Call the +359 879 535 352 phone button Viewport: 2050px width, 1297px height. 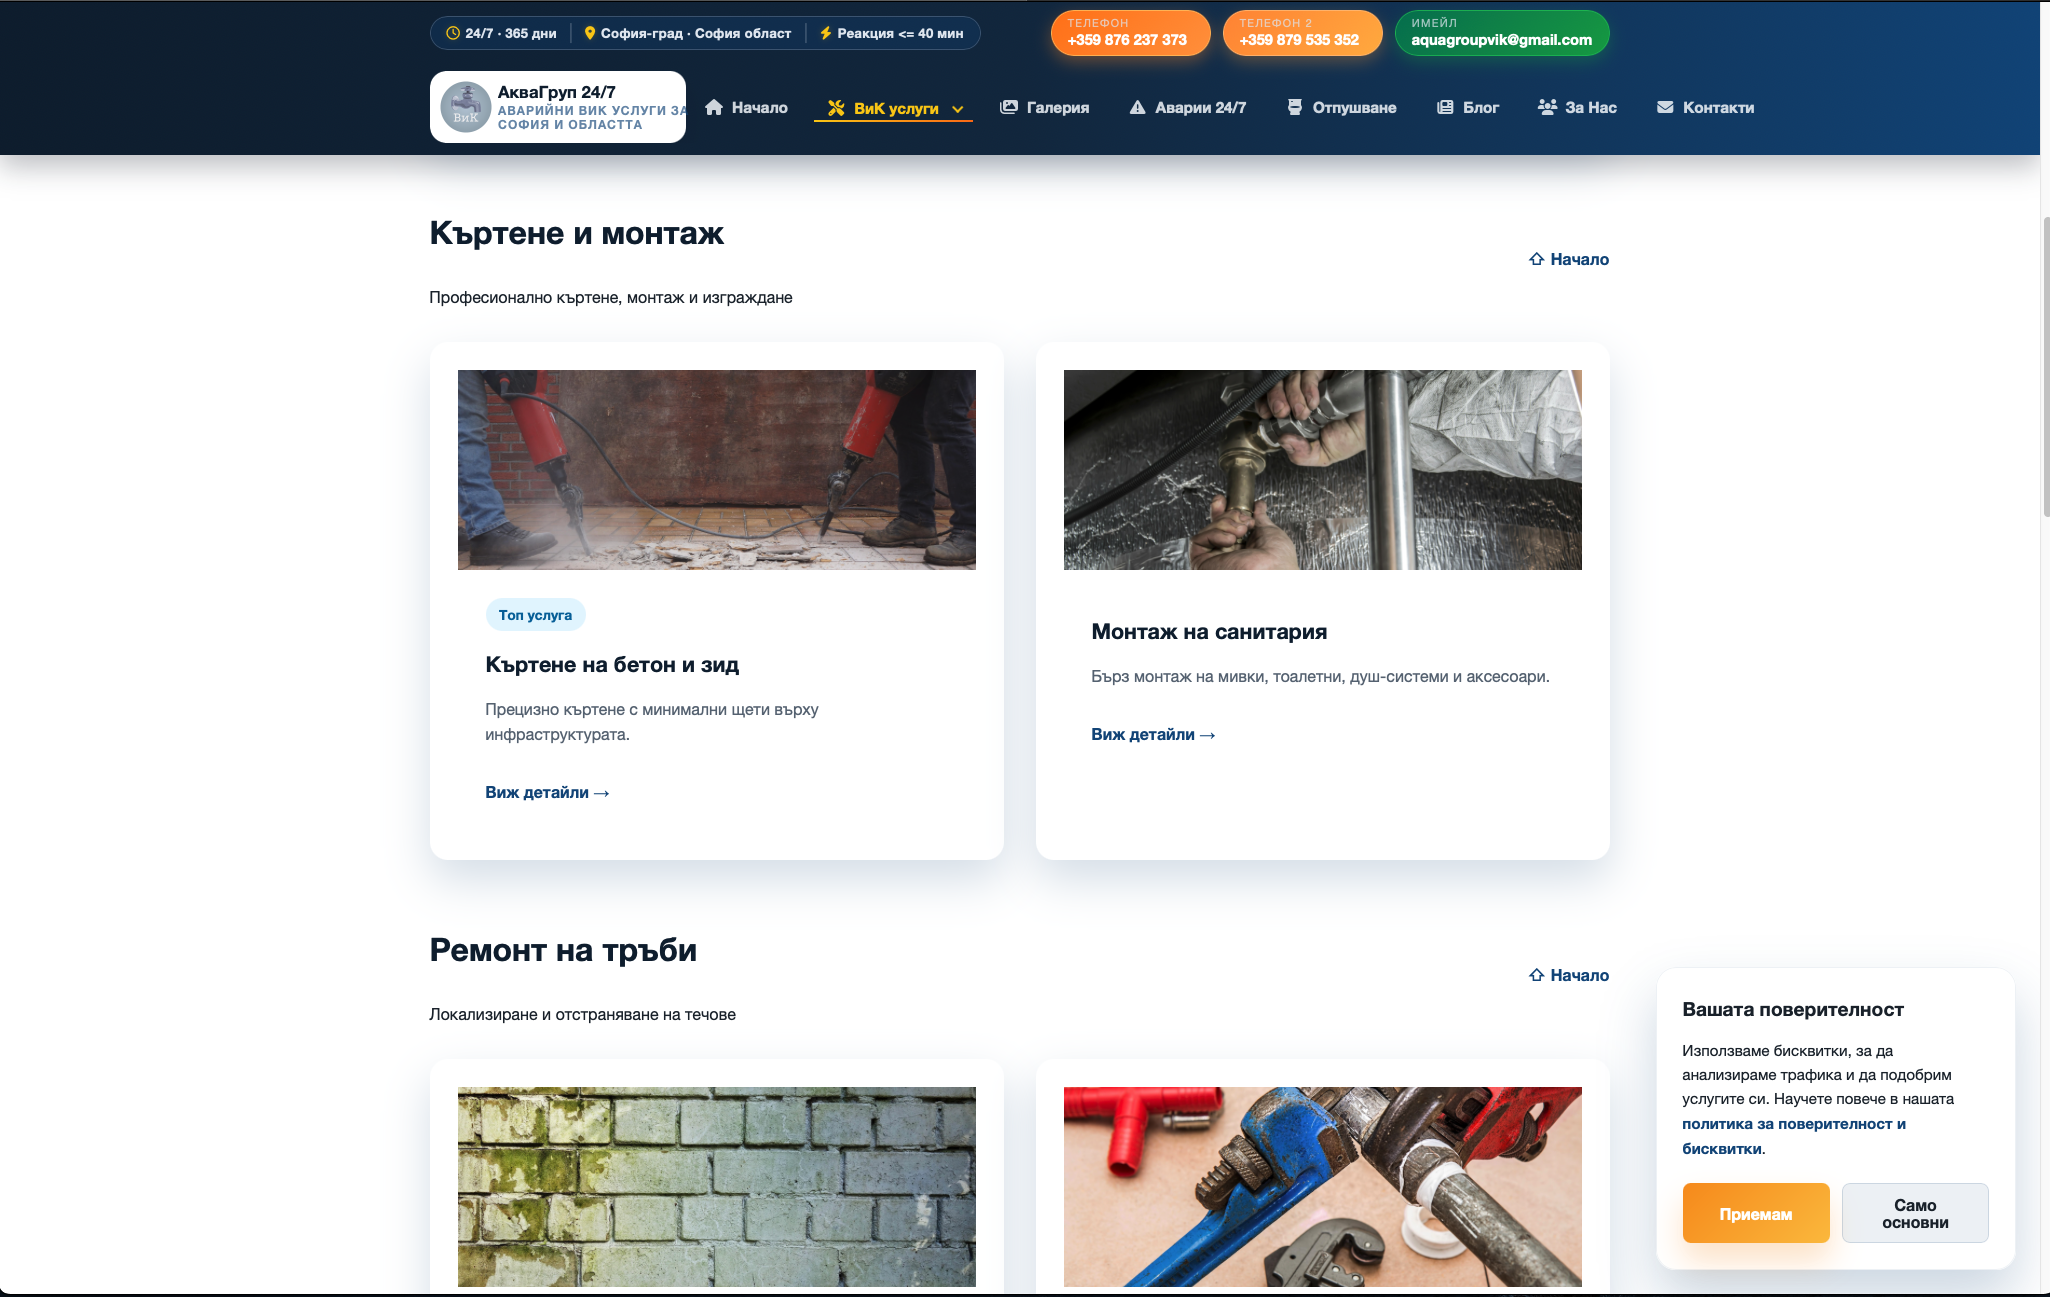(1302, 33)
